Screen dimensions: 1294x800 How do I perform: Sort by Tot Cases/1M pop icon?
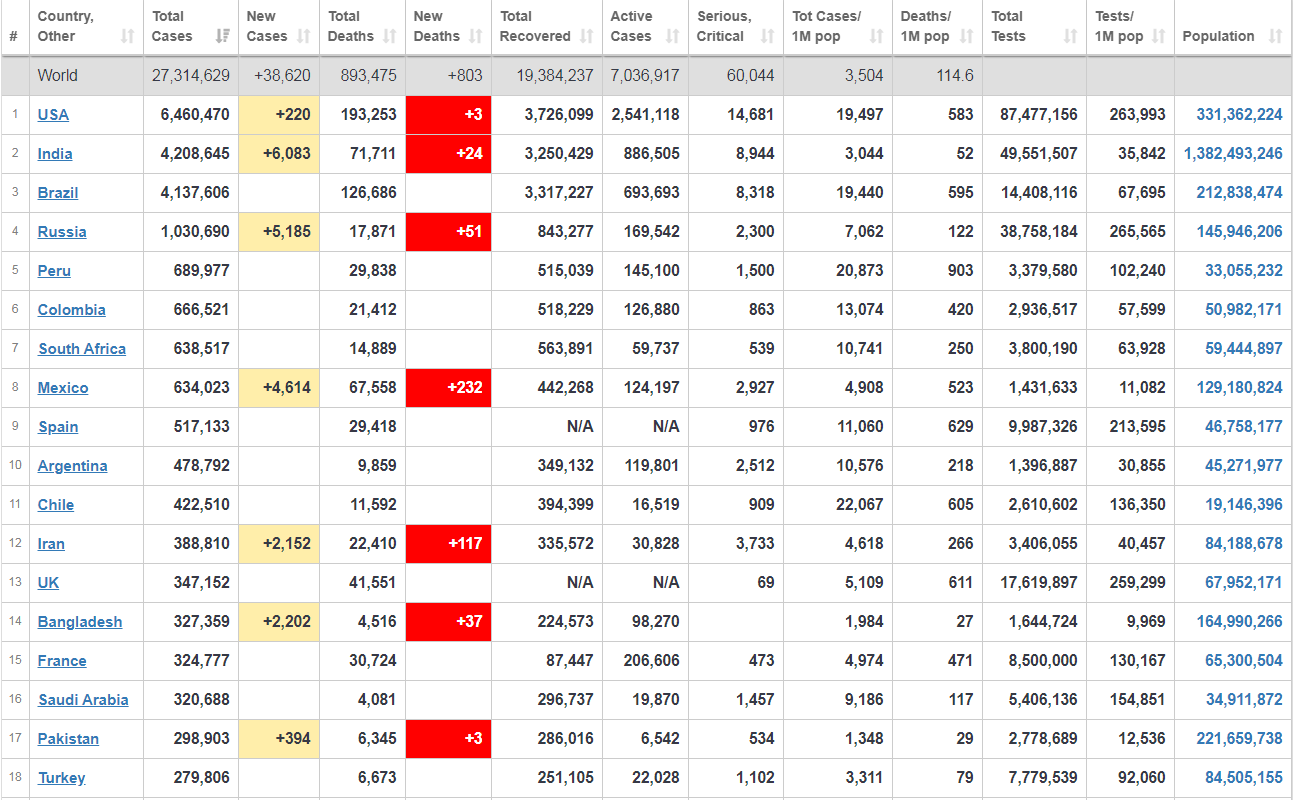click(x=877, y=36)
